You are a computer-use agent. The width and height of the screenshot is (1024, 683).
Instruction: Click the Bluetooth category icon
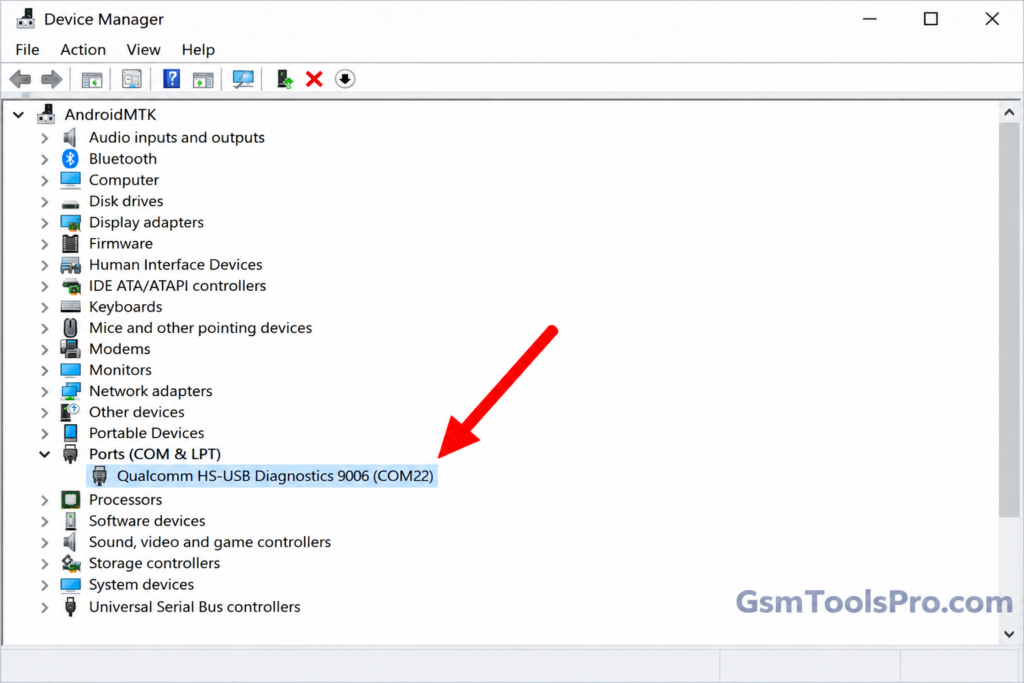(x=71, y=159)
